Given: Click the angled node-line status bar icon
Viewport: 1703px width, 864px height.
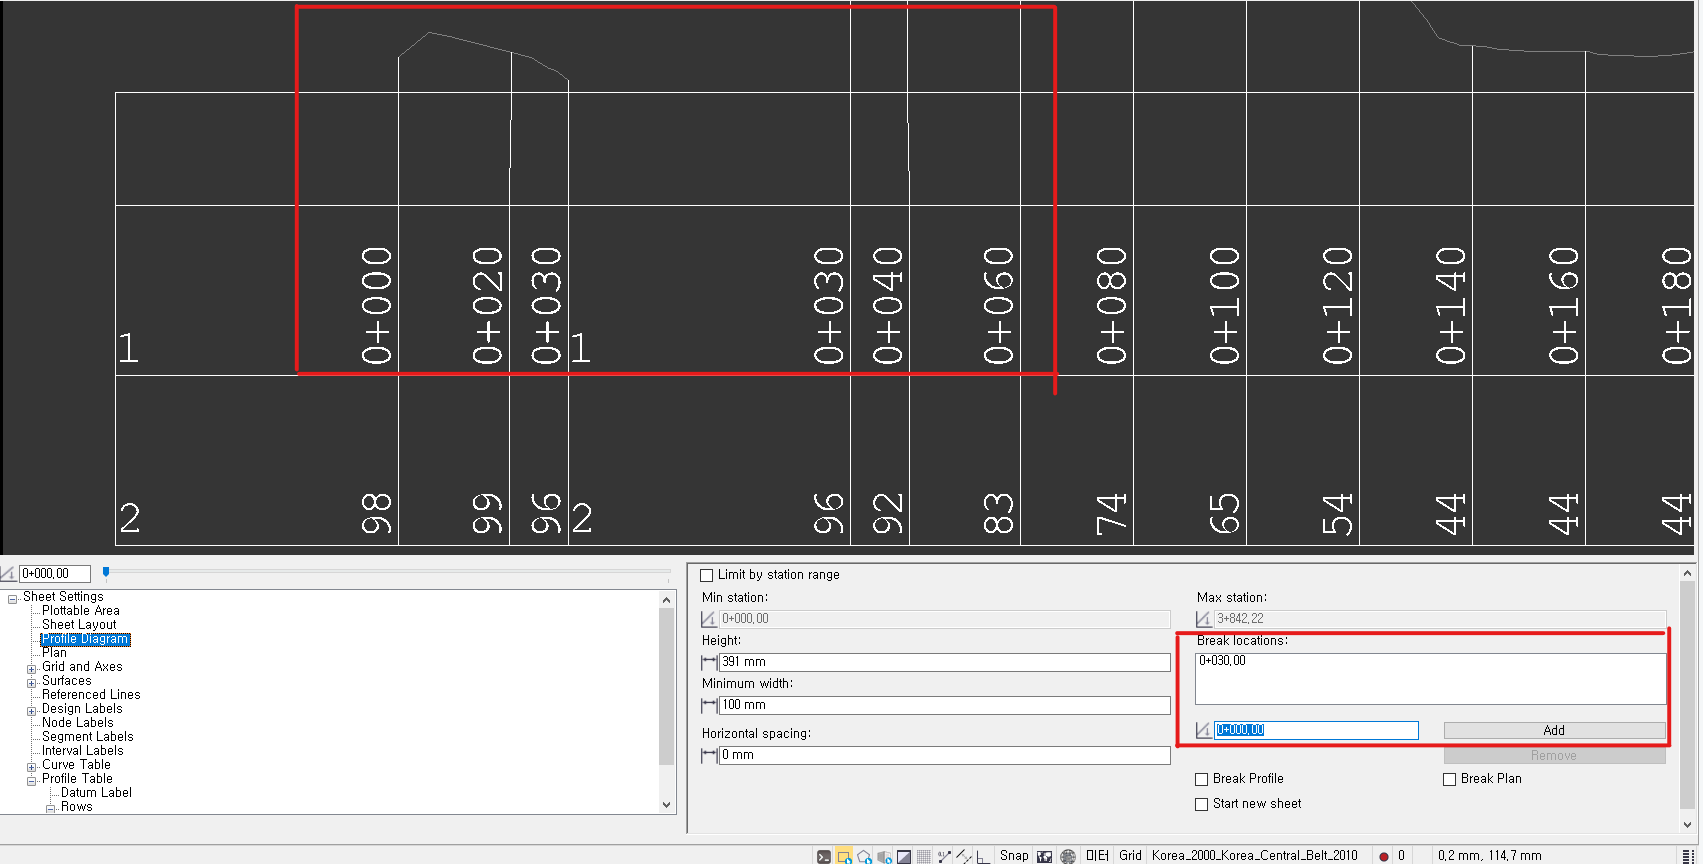Looking at the screenshot, I should [x=944, y=856].
